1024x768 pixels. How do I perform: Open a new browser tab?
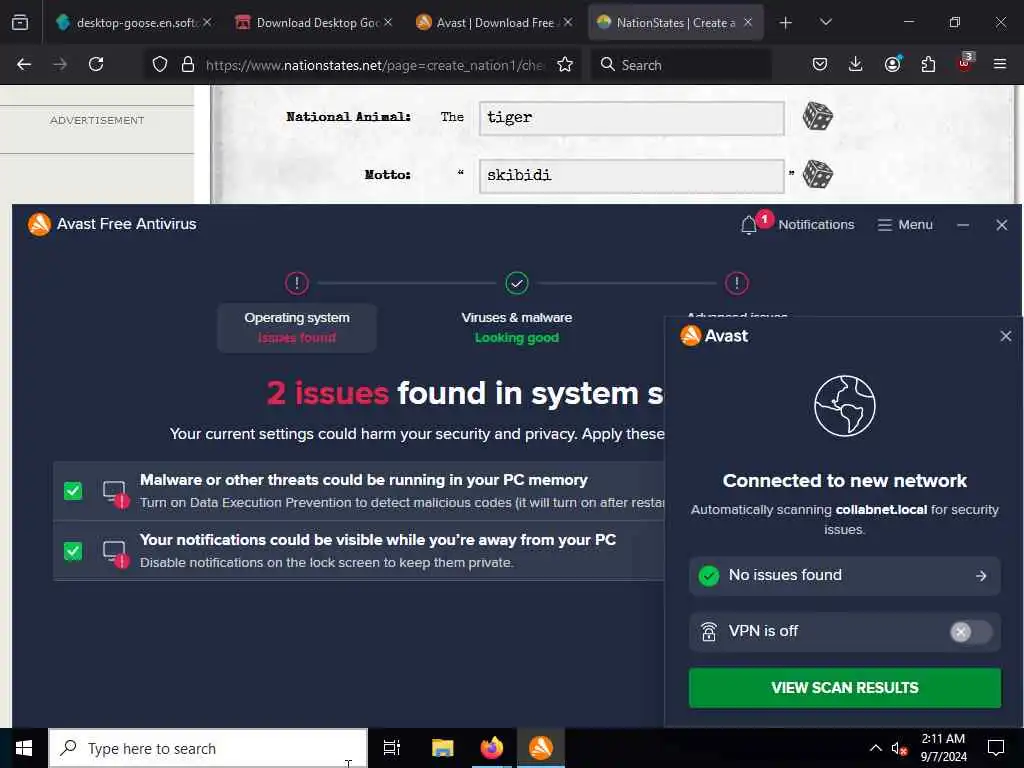pyautogui.click(x=786, y=22)
